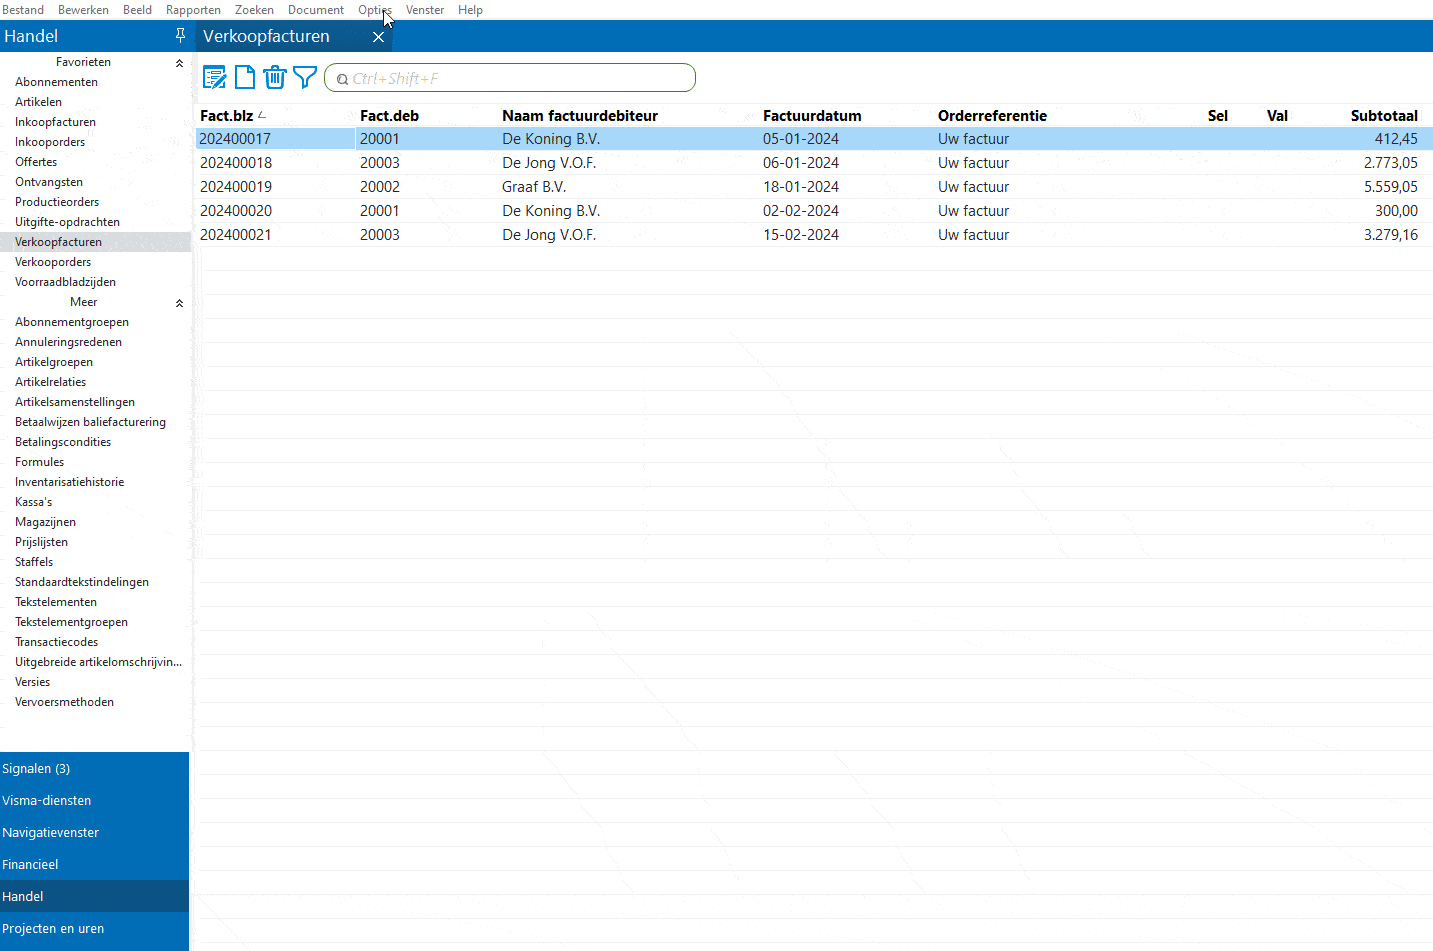Open Magazijnen in the sidebar

coord(45,522)
